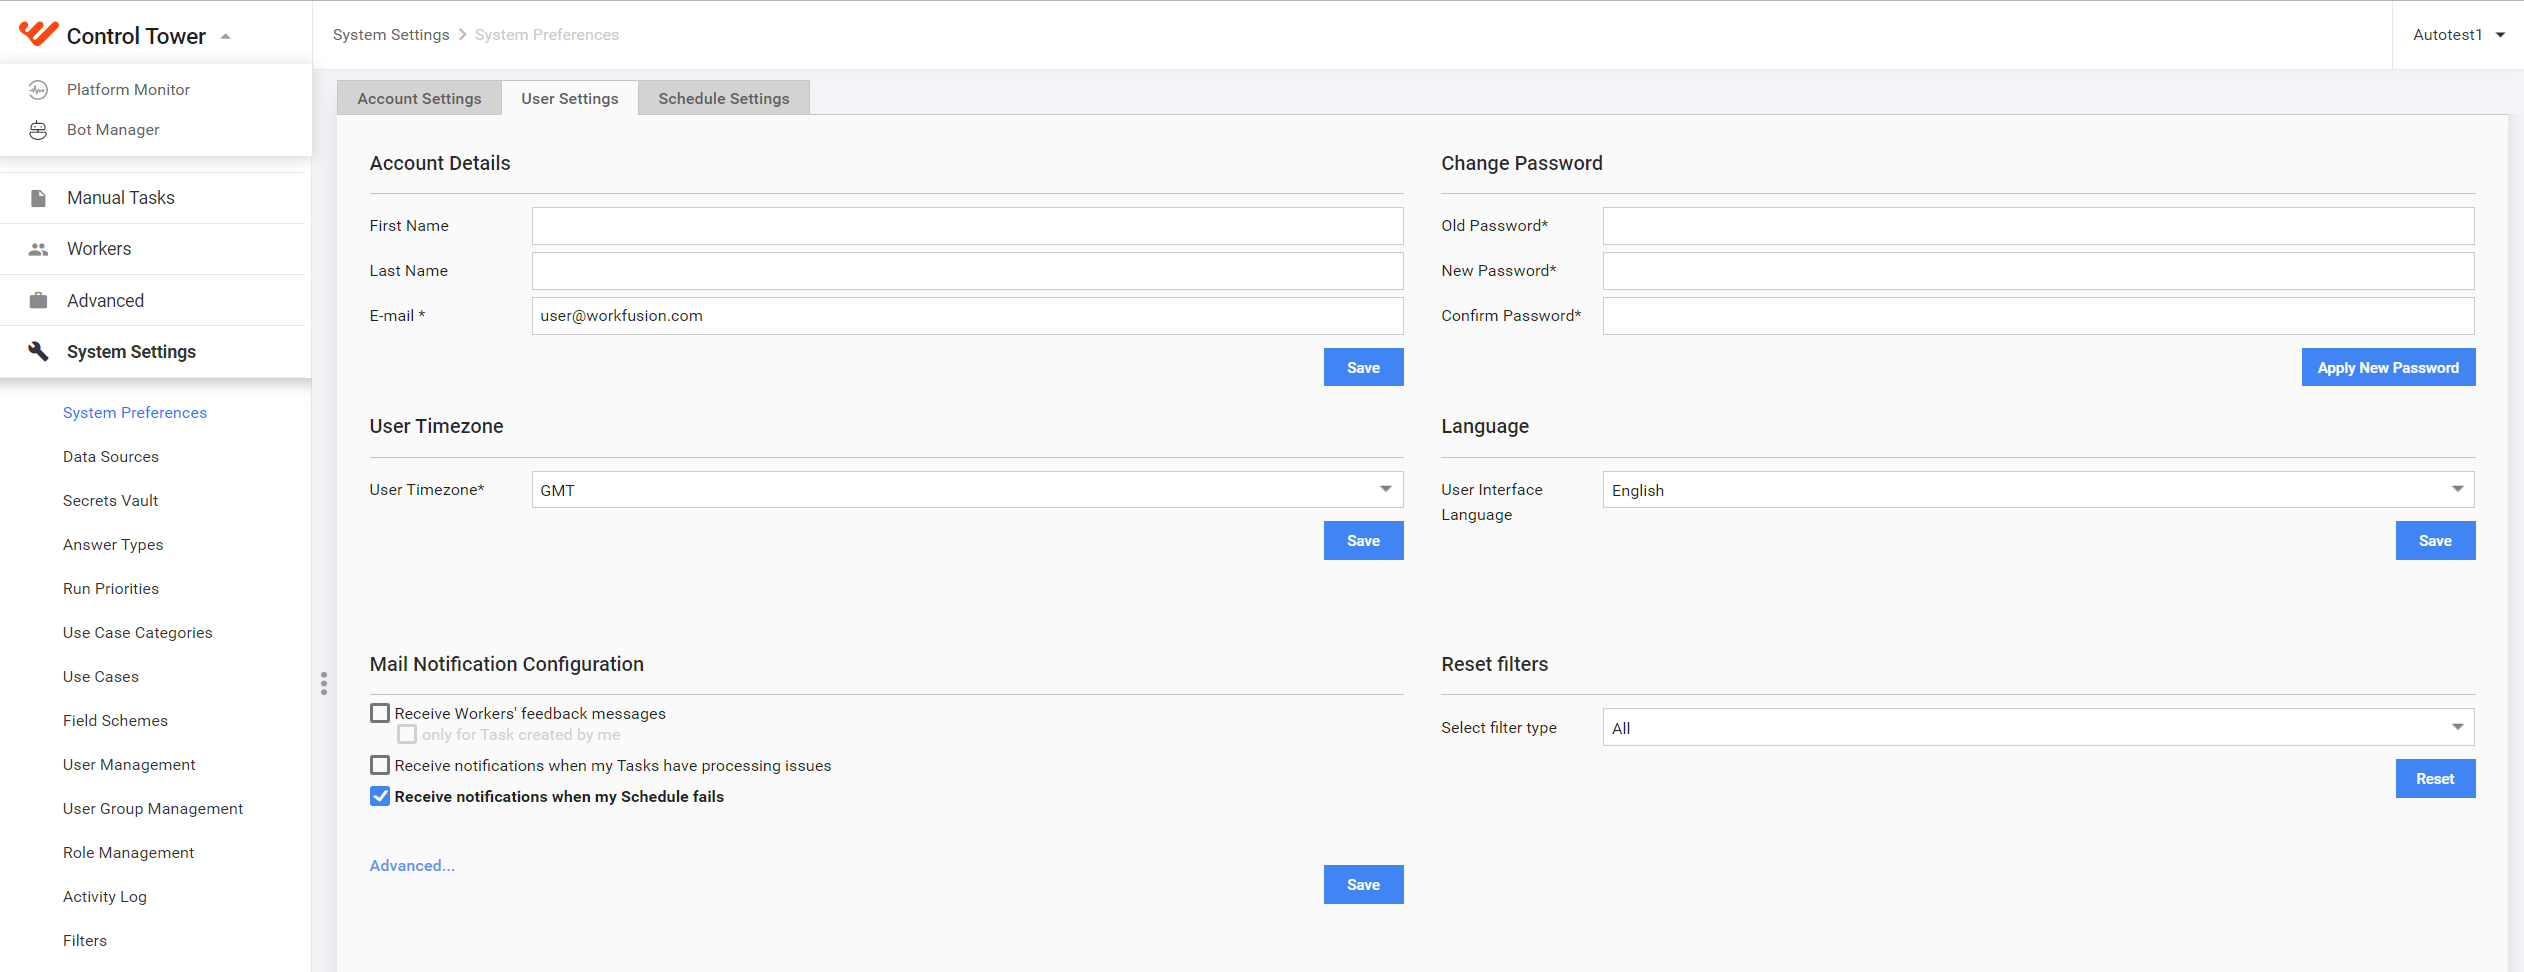
Task: Click the Bot Manager robot icon
Action: click(38, 130)
